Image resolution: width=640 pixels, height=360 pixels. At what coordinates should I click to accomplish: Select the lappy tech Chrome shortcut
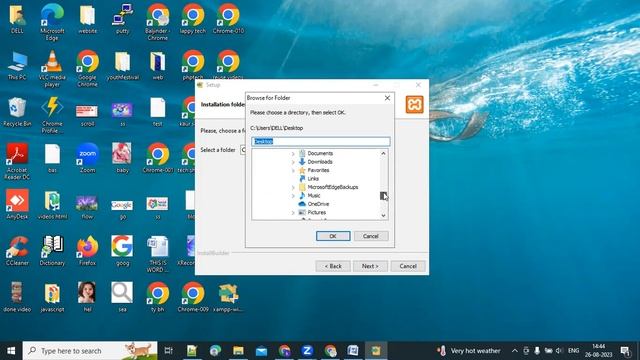pyautogui.click(x=193, y=20)
